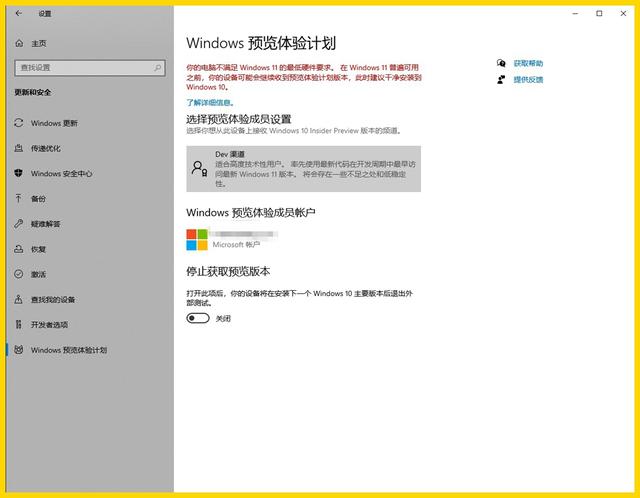
Task: Click the Windows 预览体验成员帐户 heading
Action: pyautogui.click(x=251, y=212)
